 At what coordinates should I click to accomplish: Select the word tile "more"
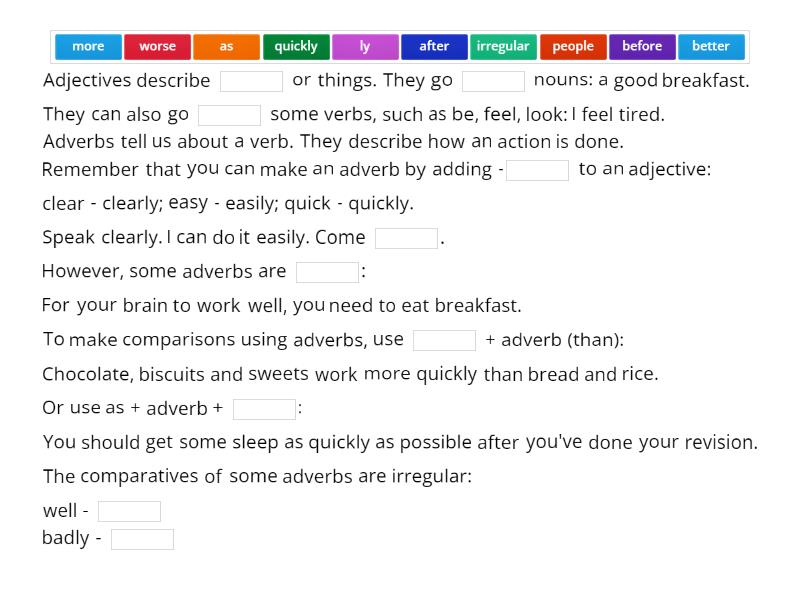tap(88, 46)
